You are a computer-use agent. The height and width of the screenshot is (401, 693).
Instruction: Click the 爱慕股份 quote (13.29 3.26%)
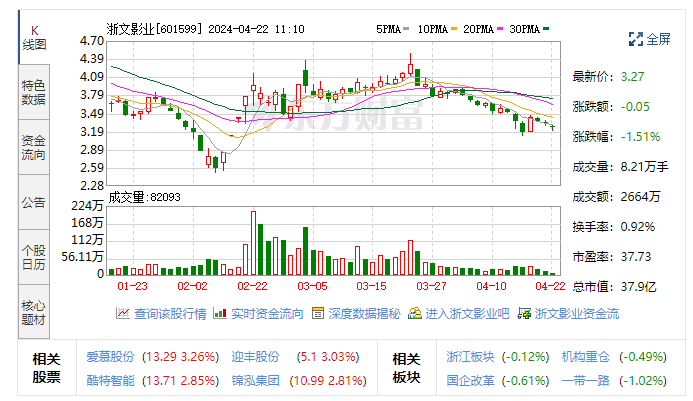point(181,357)
